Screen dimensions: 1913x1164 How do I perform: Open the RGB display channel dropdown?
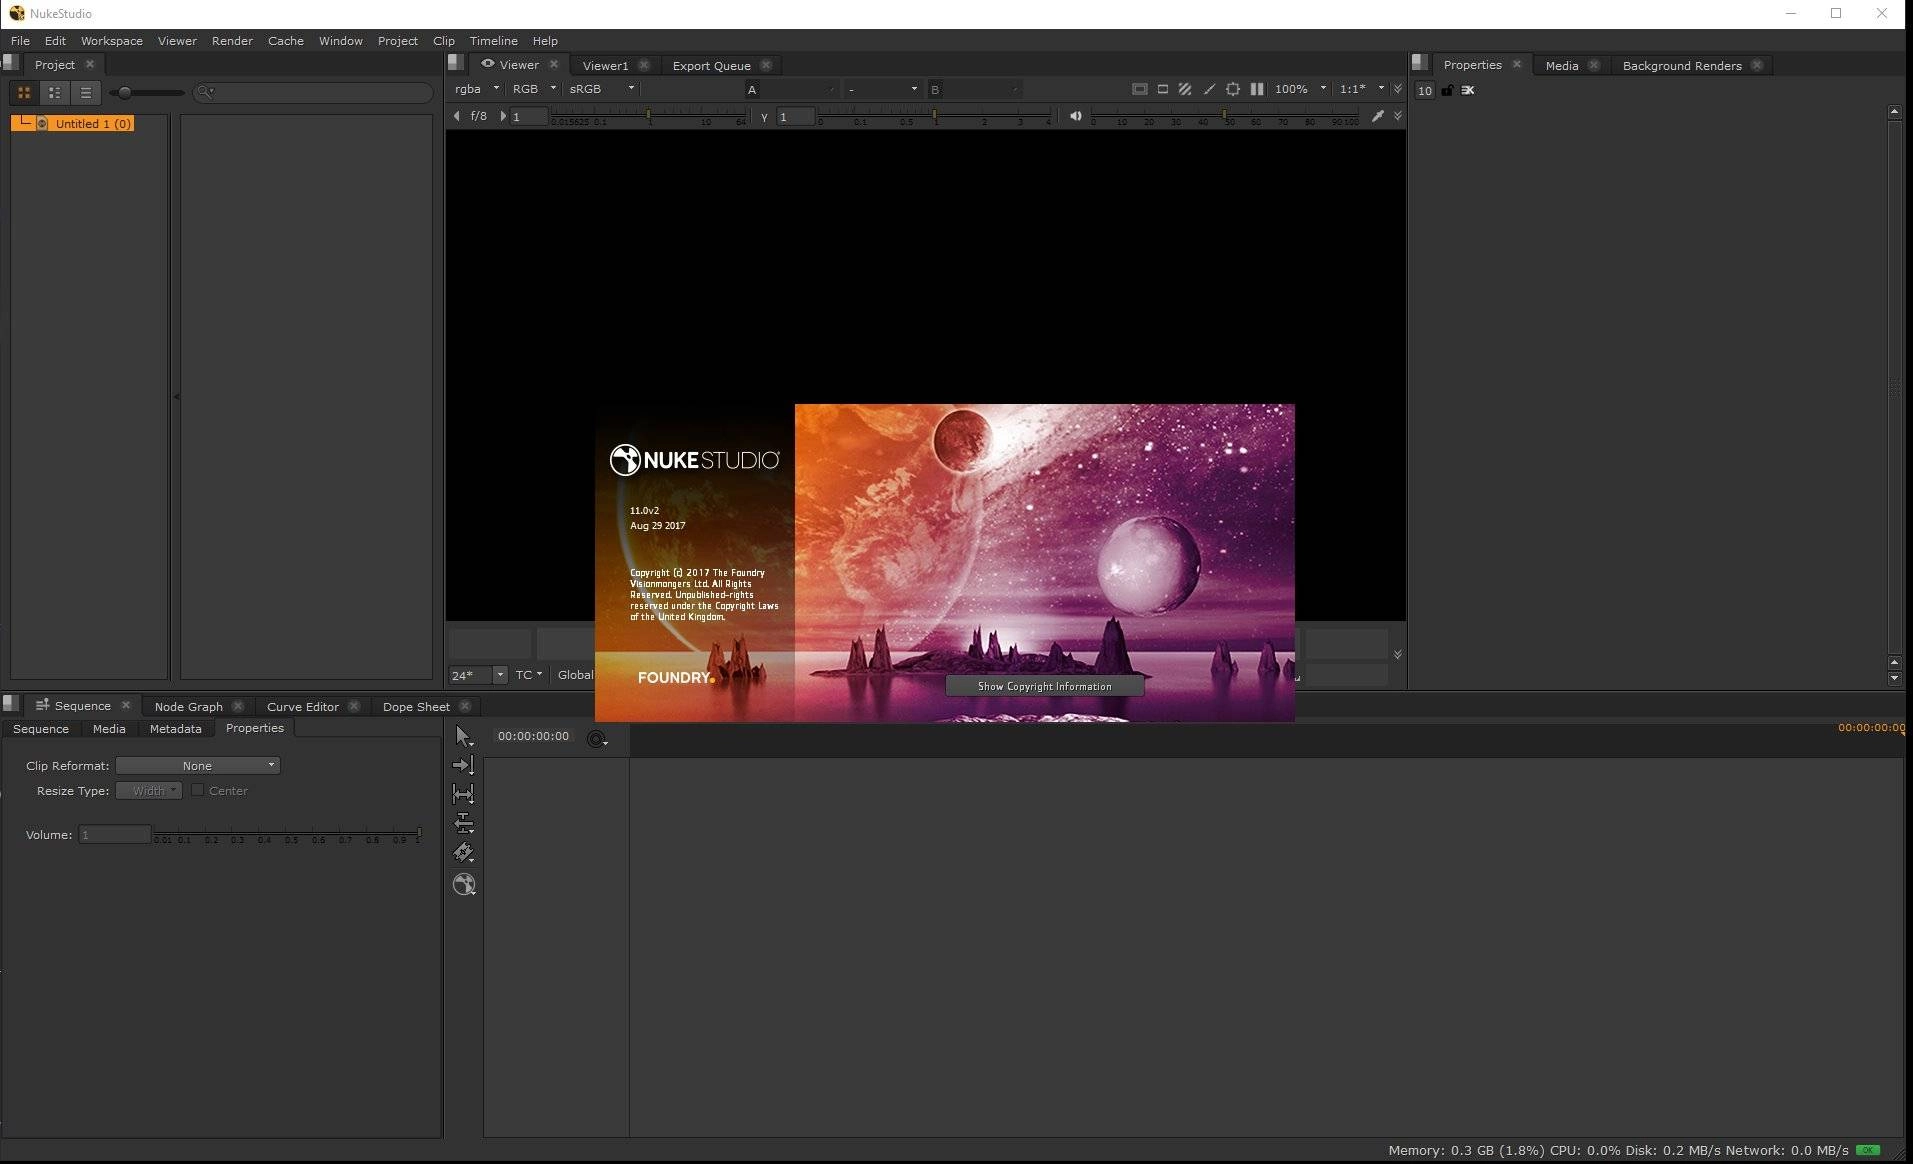(x=534, y=89)
